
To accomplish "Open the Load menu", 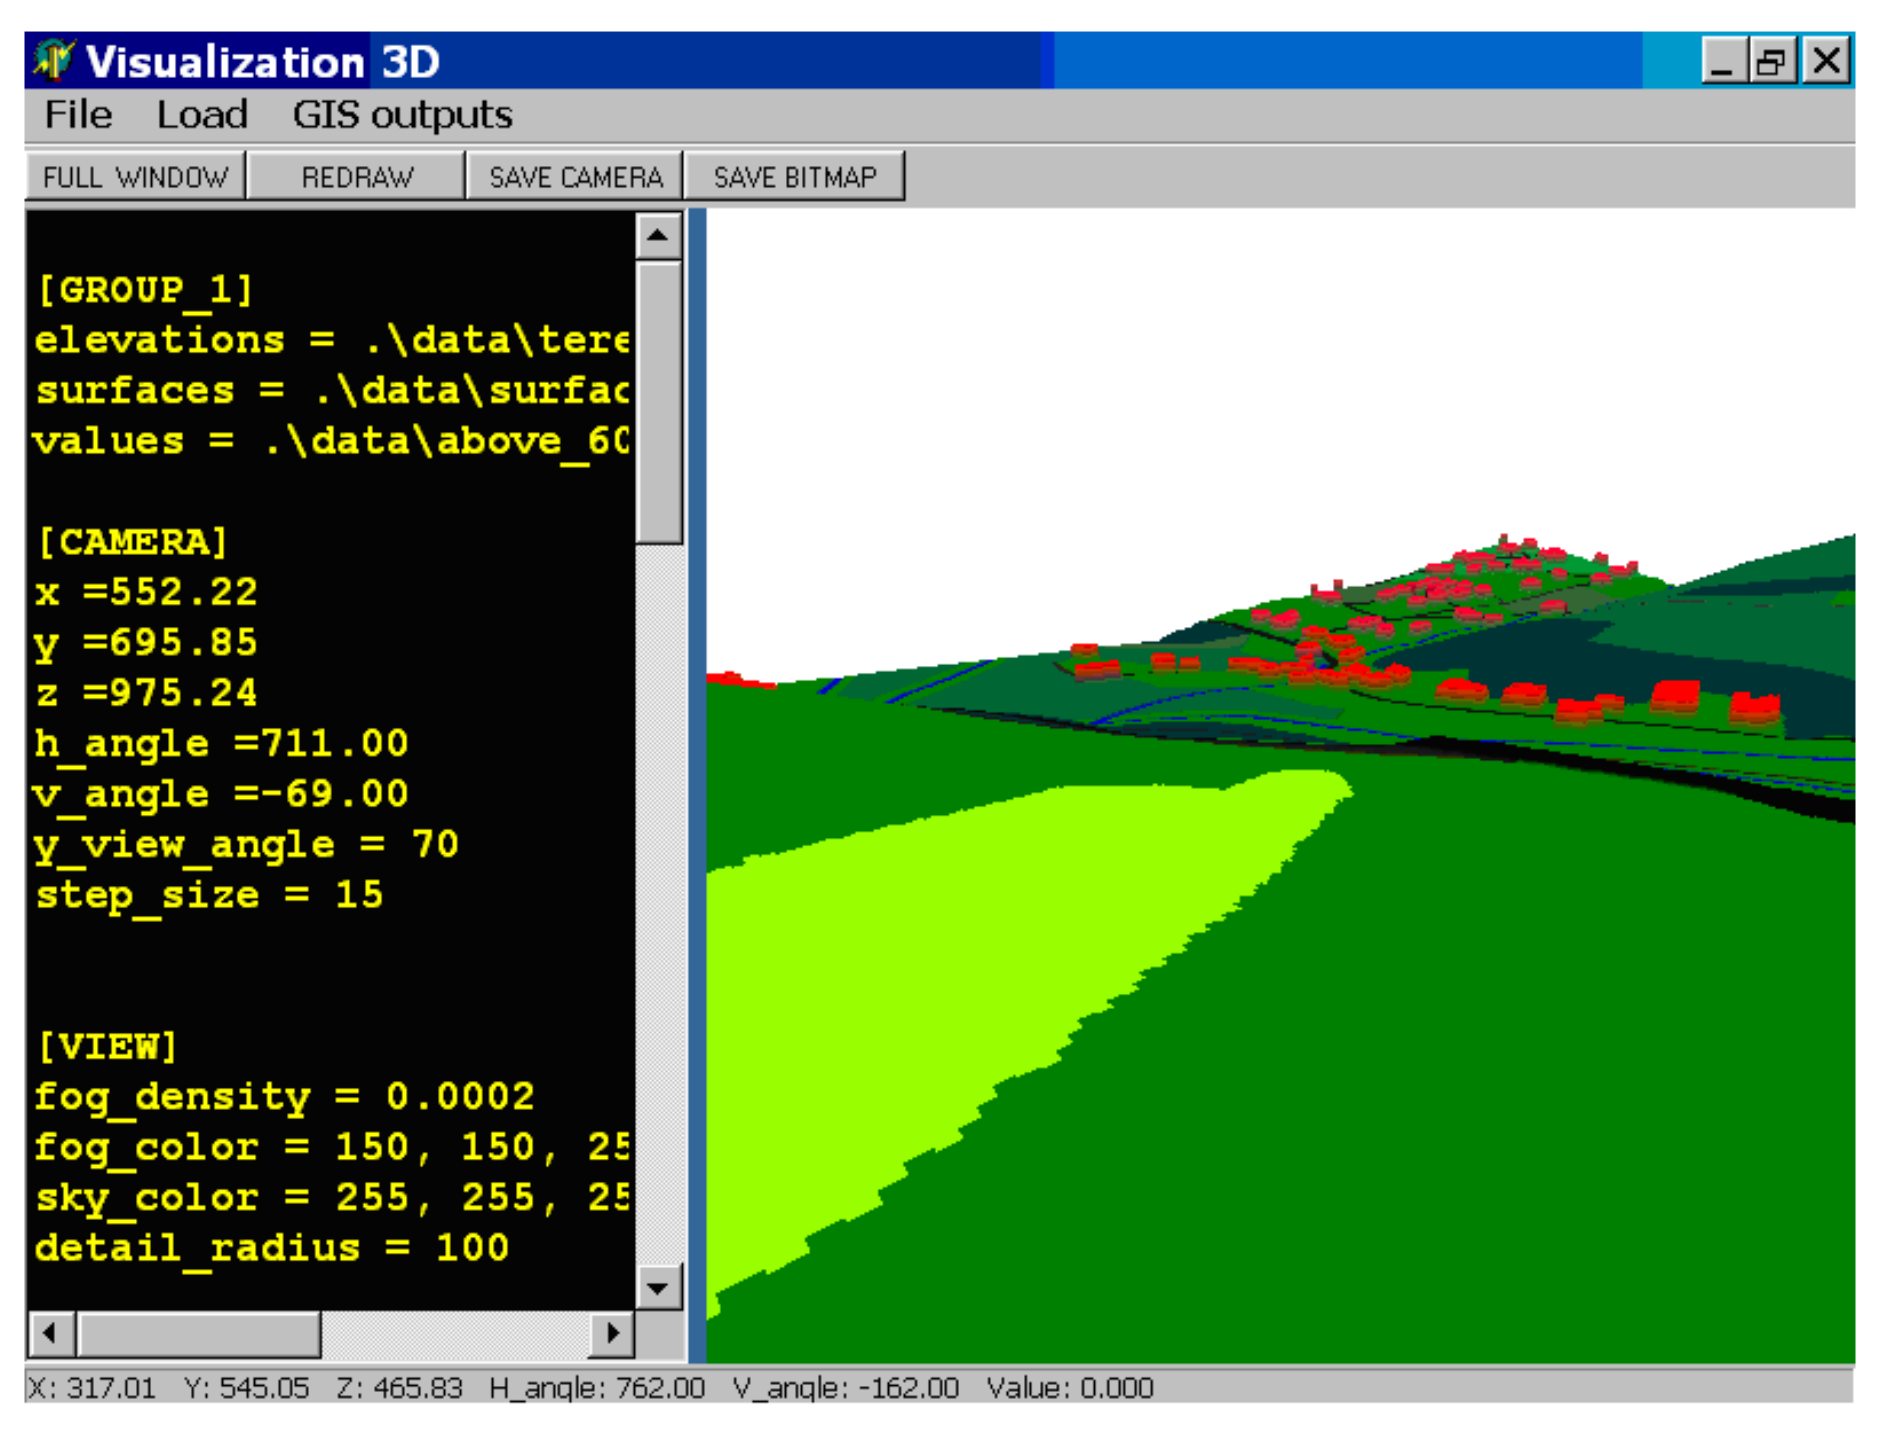I will tap(201, 115).
